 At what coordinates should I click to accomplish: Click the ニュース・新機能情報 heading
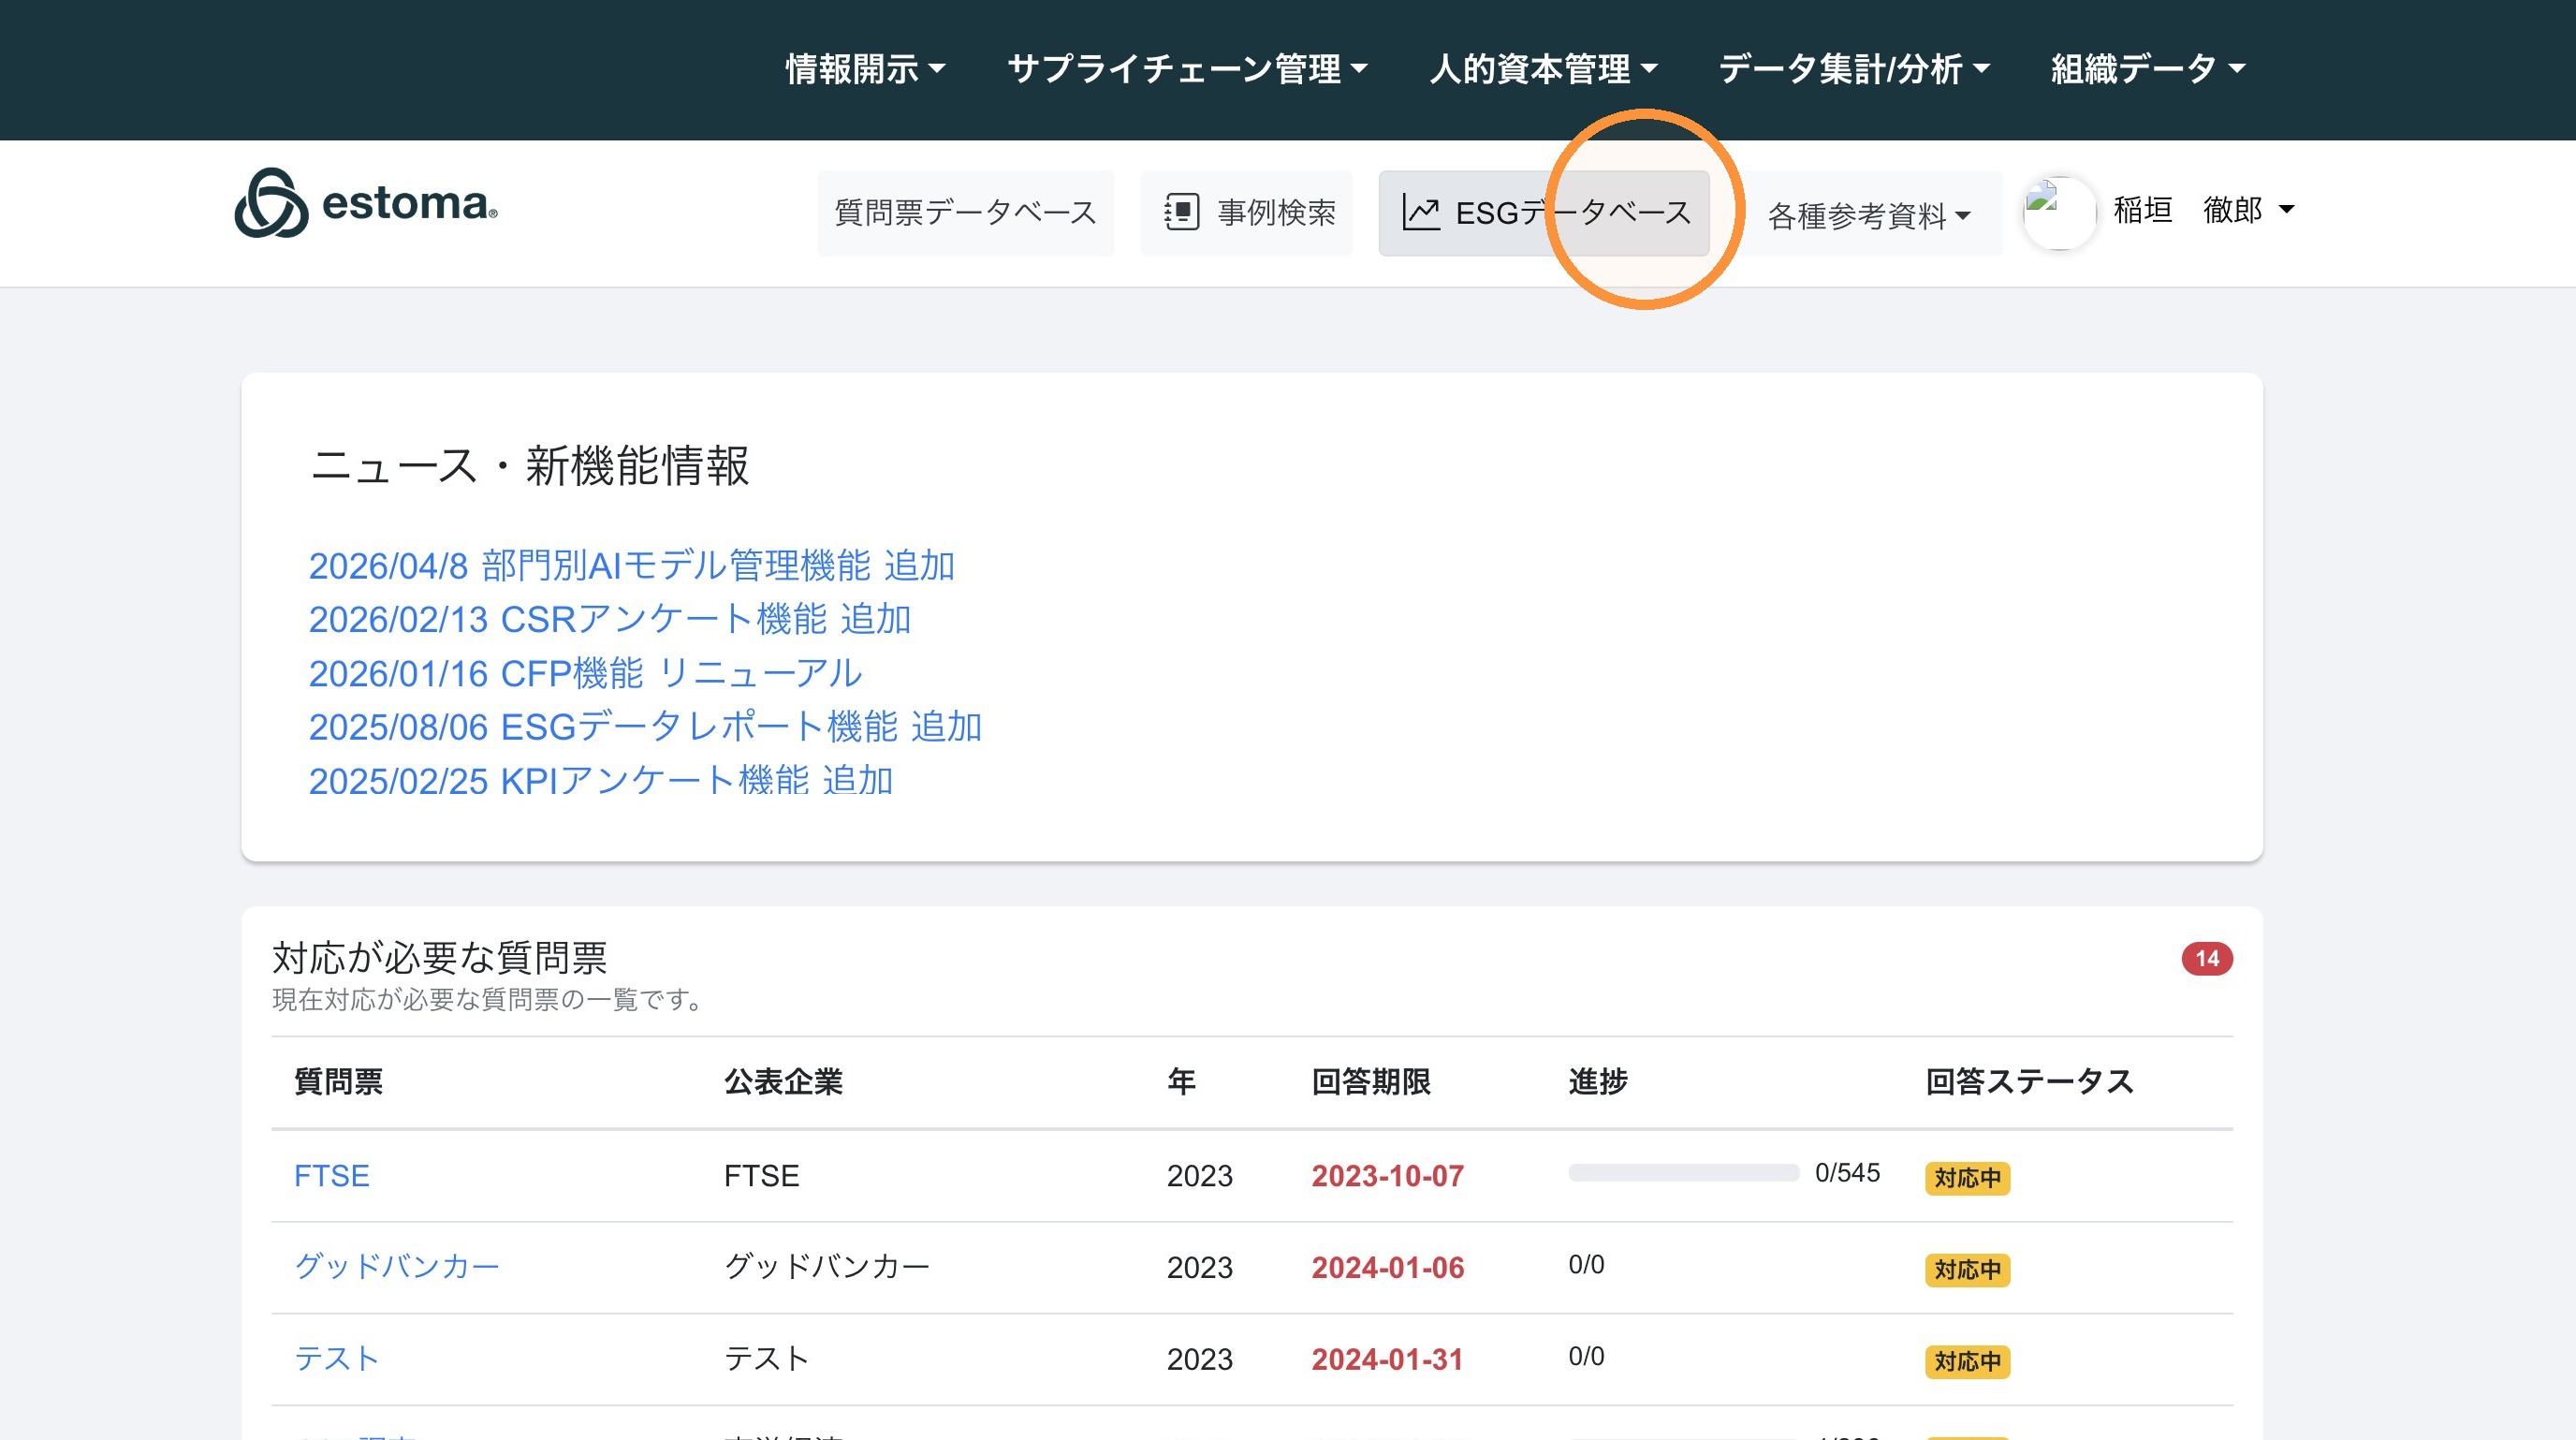(529, 466)
